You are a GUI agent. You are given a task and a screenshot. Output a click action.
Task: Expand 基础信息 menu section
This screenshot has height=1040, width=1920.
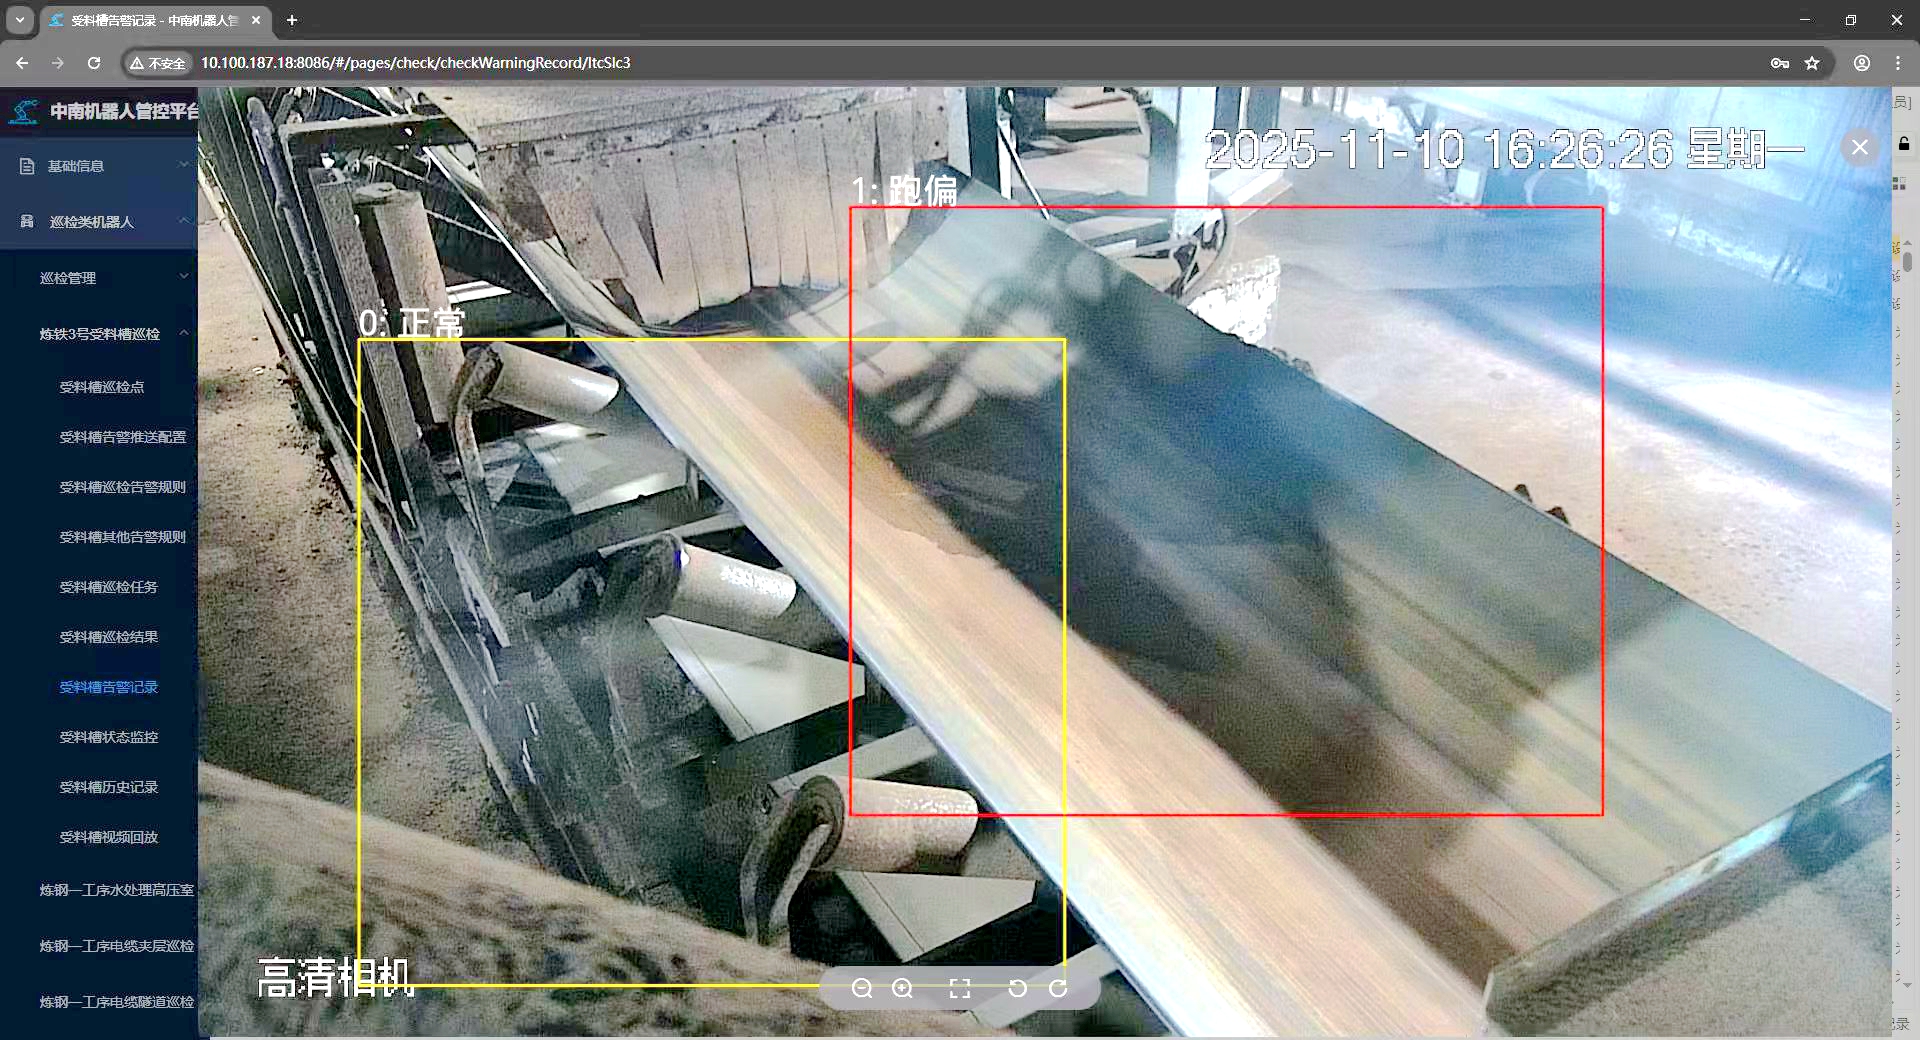(x=100, y=166)
